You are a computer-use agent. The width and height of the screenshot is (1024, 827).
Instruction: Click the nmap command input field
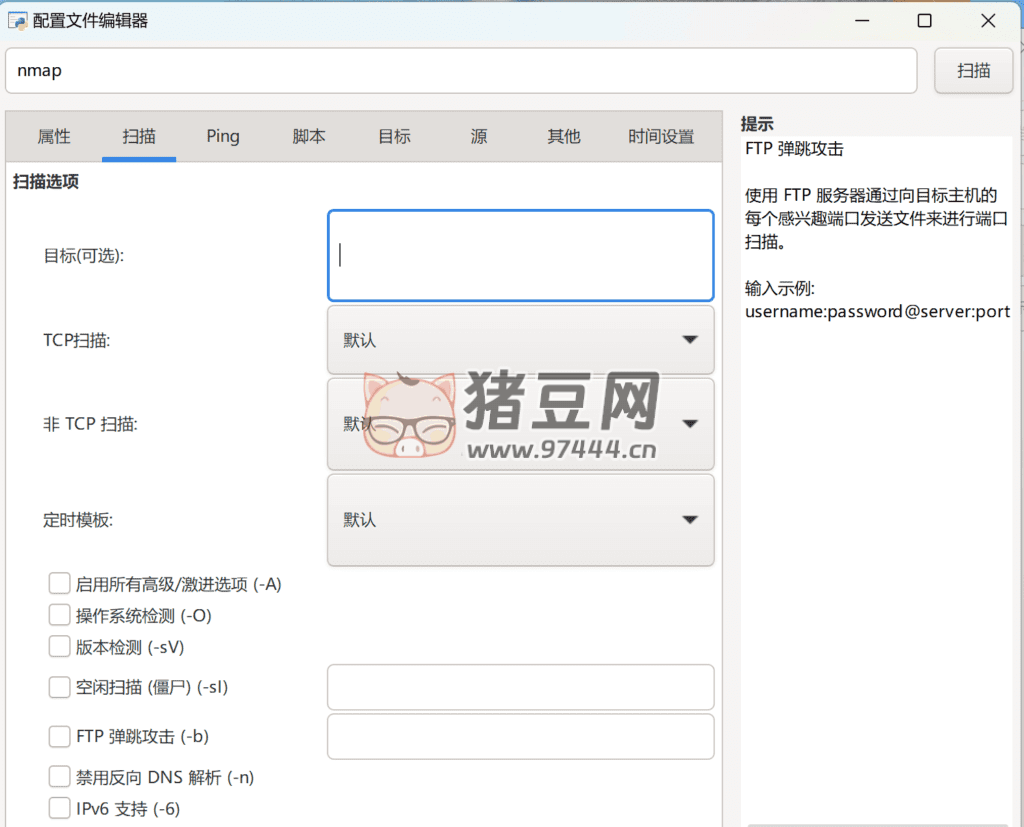461,71
